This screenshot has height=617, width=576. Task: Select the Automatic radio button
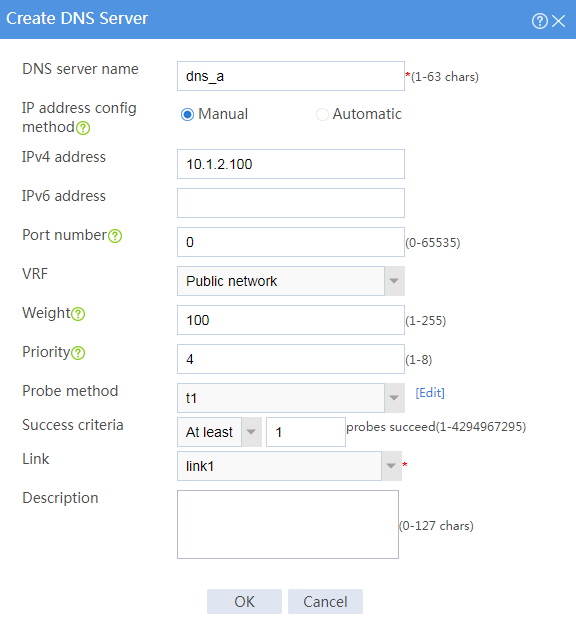point(322,115)
